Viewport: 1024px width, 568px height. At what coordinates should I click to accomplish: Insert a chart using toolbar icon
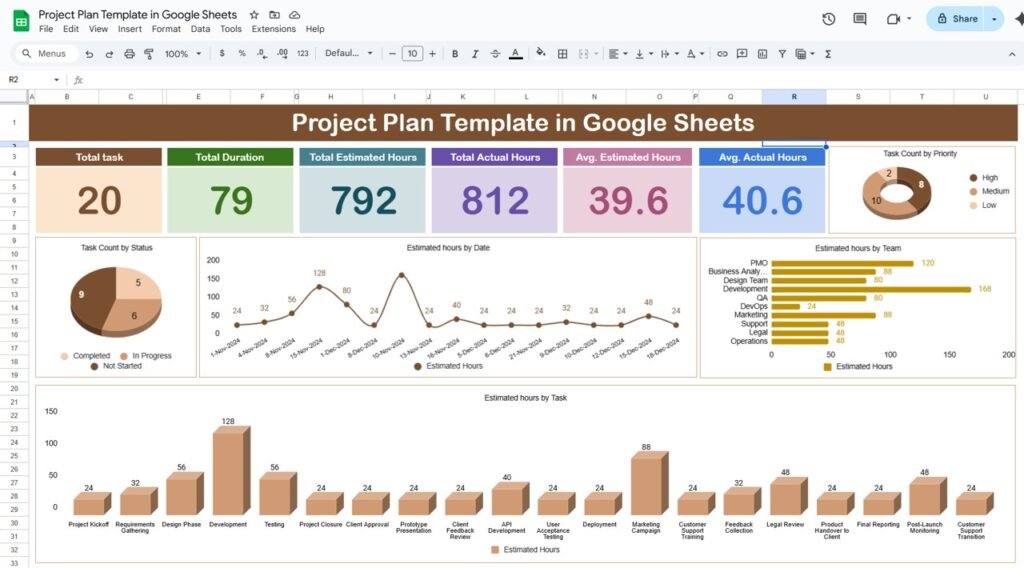coord(762,54)
